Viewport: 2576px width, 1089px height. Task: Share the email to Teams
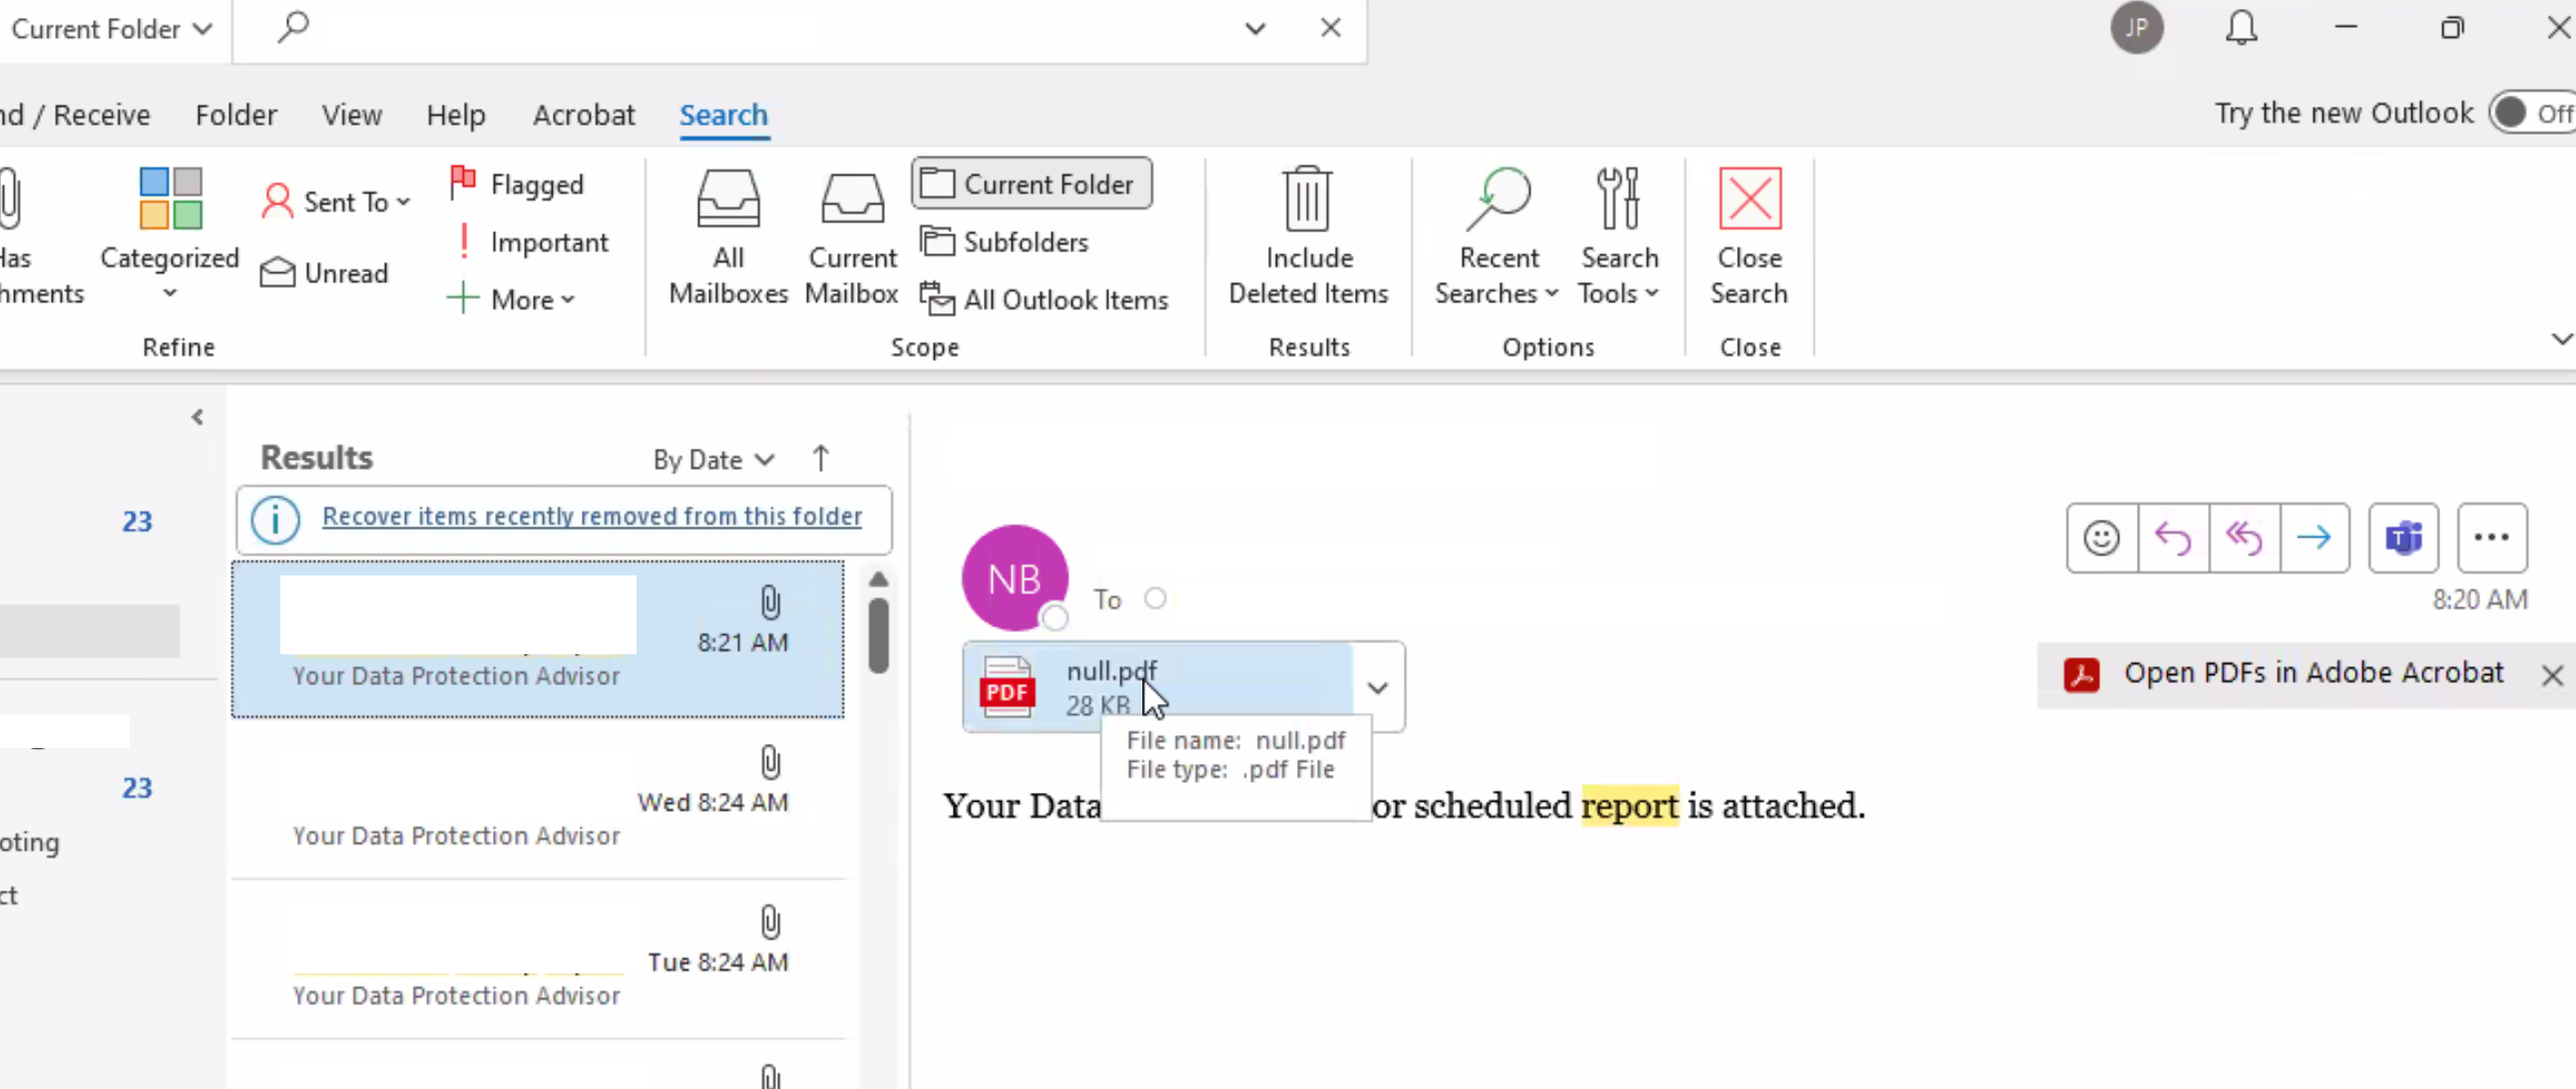click(x=2404, y=538)
